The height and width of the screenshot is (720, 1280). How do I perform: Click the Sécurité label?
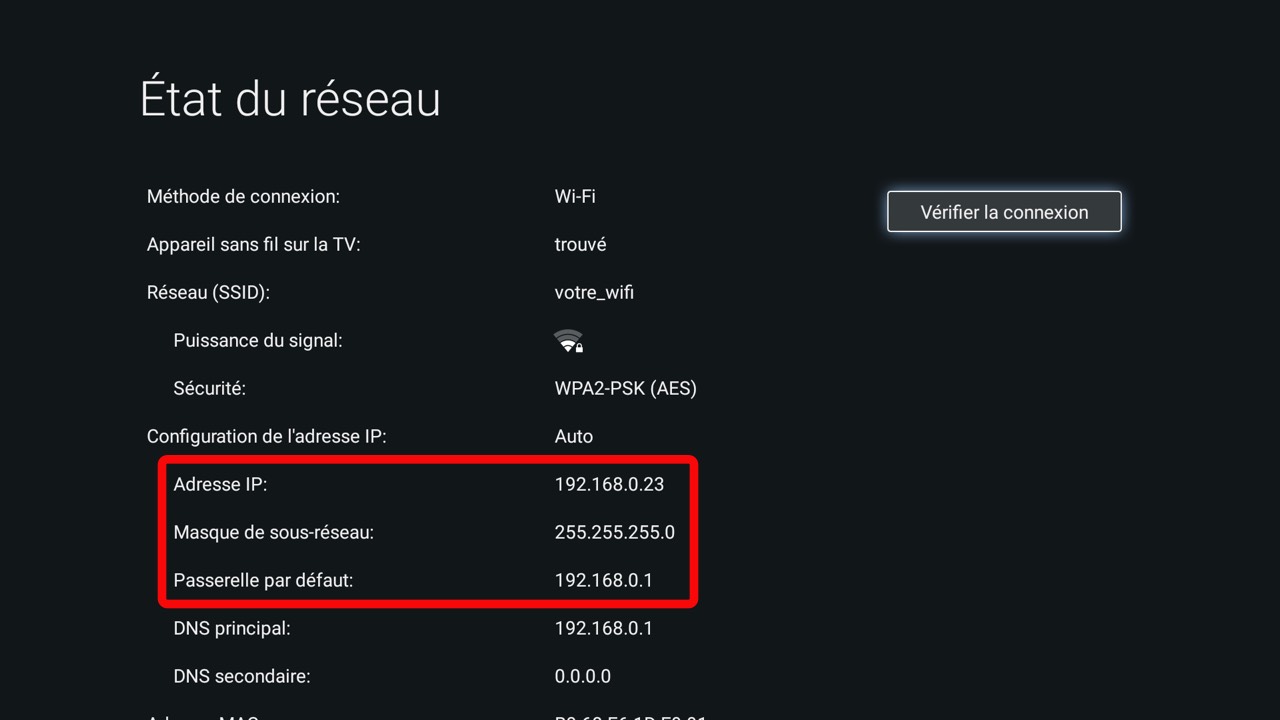(x=210, y=389)
